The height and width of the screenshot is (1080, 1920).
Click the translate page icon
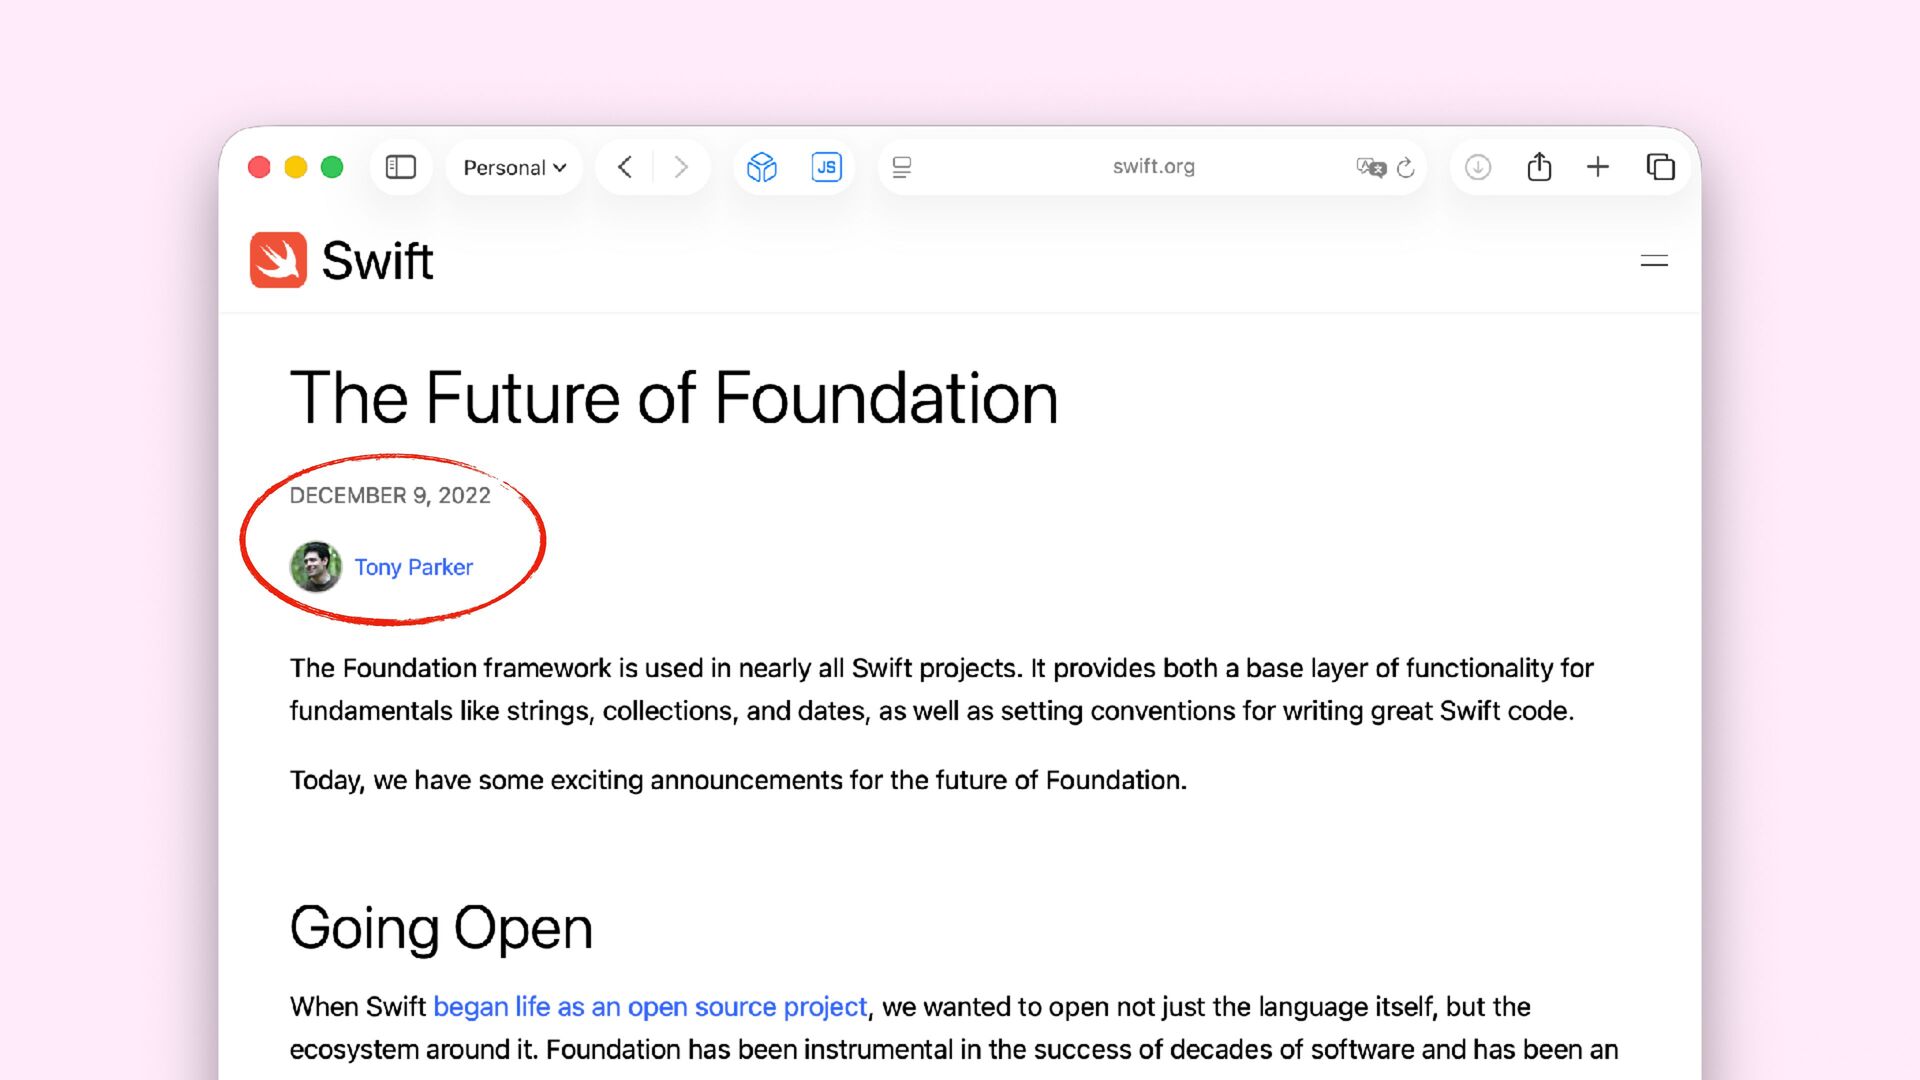pos(1370,167)
